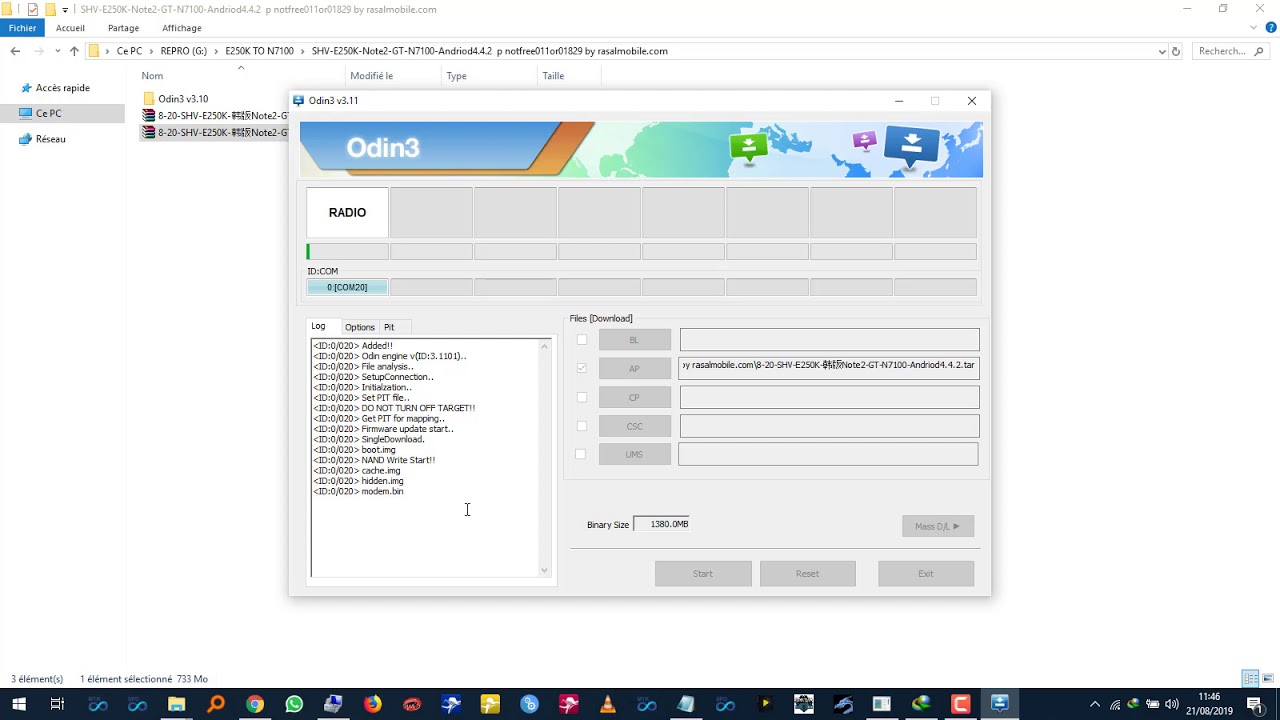Click the Odin3 flashing progress bar
This screenshot has width=1280, height=720.
[x=347, y=252]
